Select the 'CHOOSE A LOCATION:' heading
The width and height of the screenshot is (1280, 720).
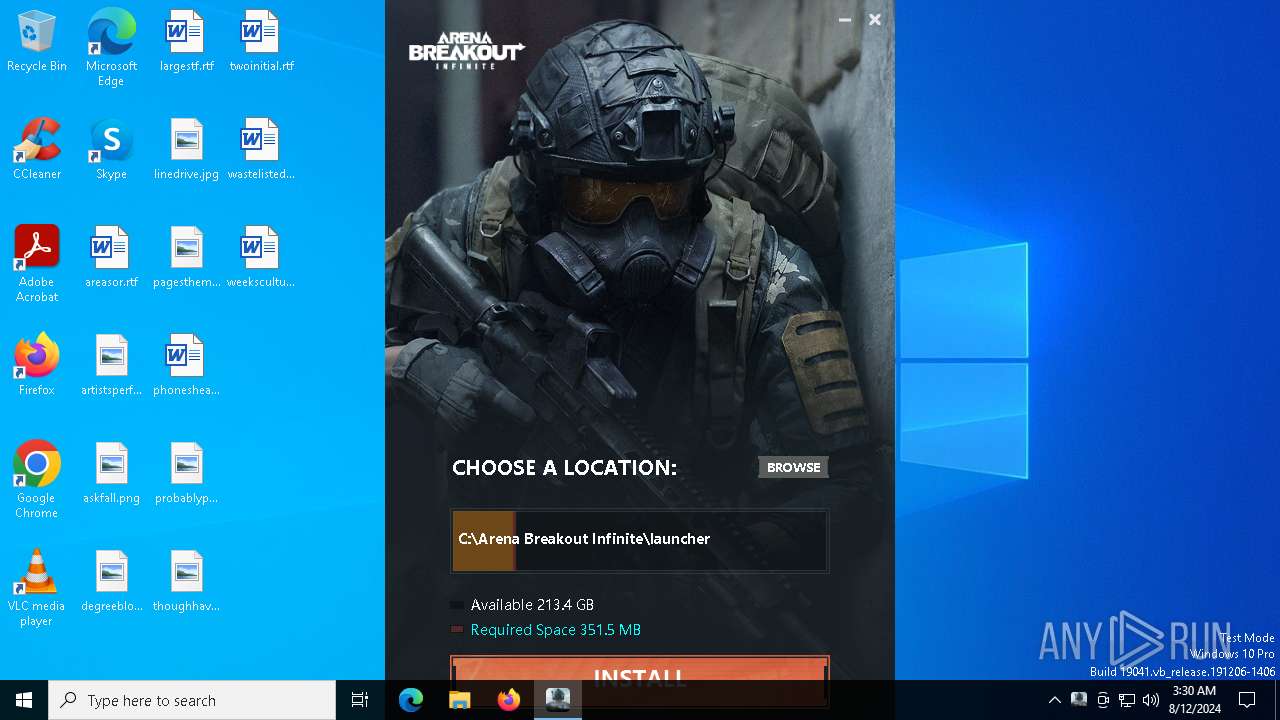[x=564, y=468]
